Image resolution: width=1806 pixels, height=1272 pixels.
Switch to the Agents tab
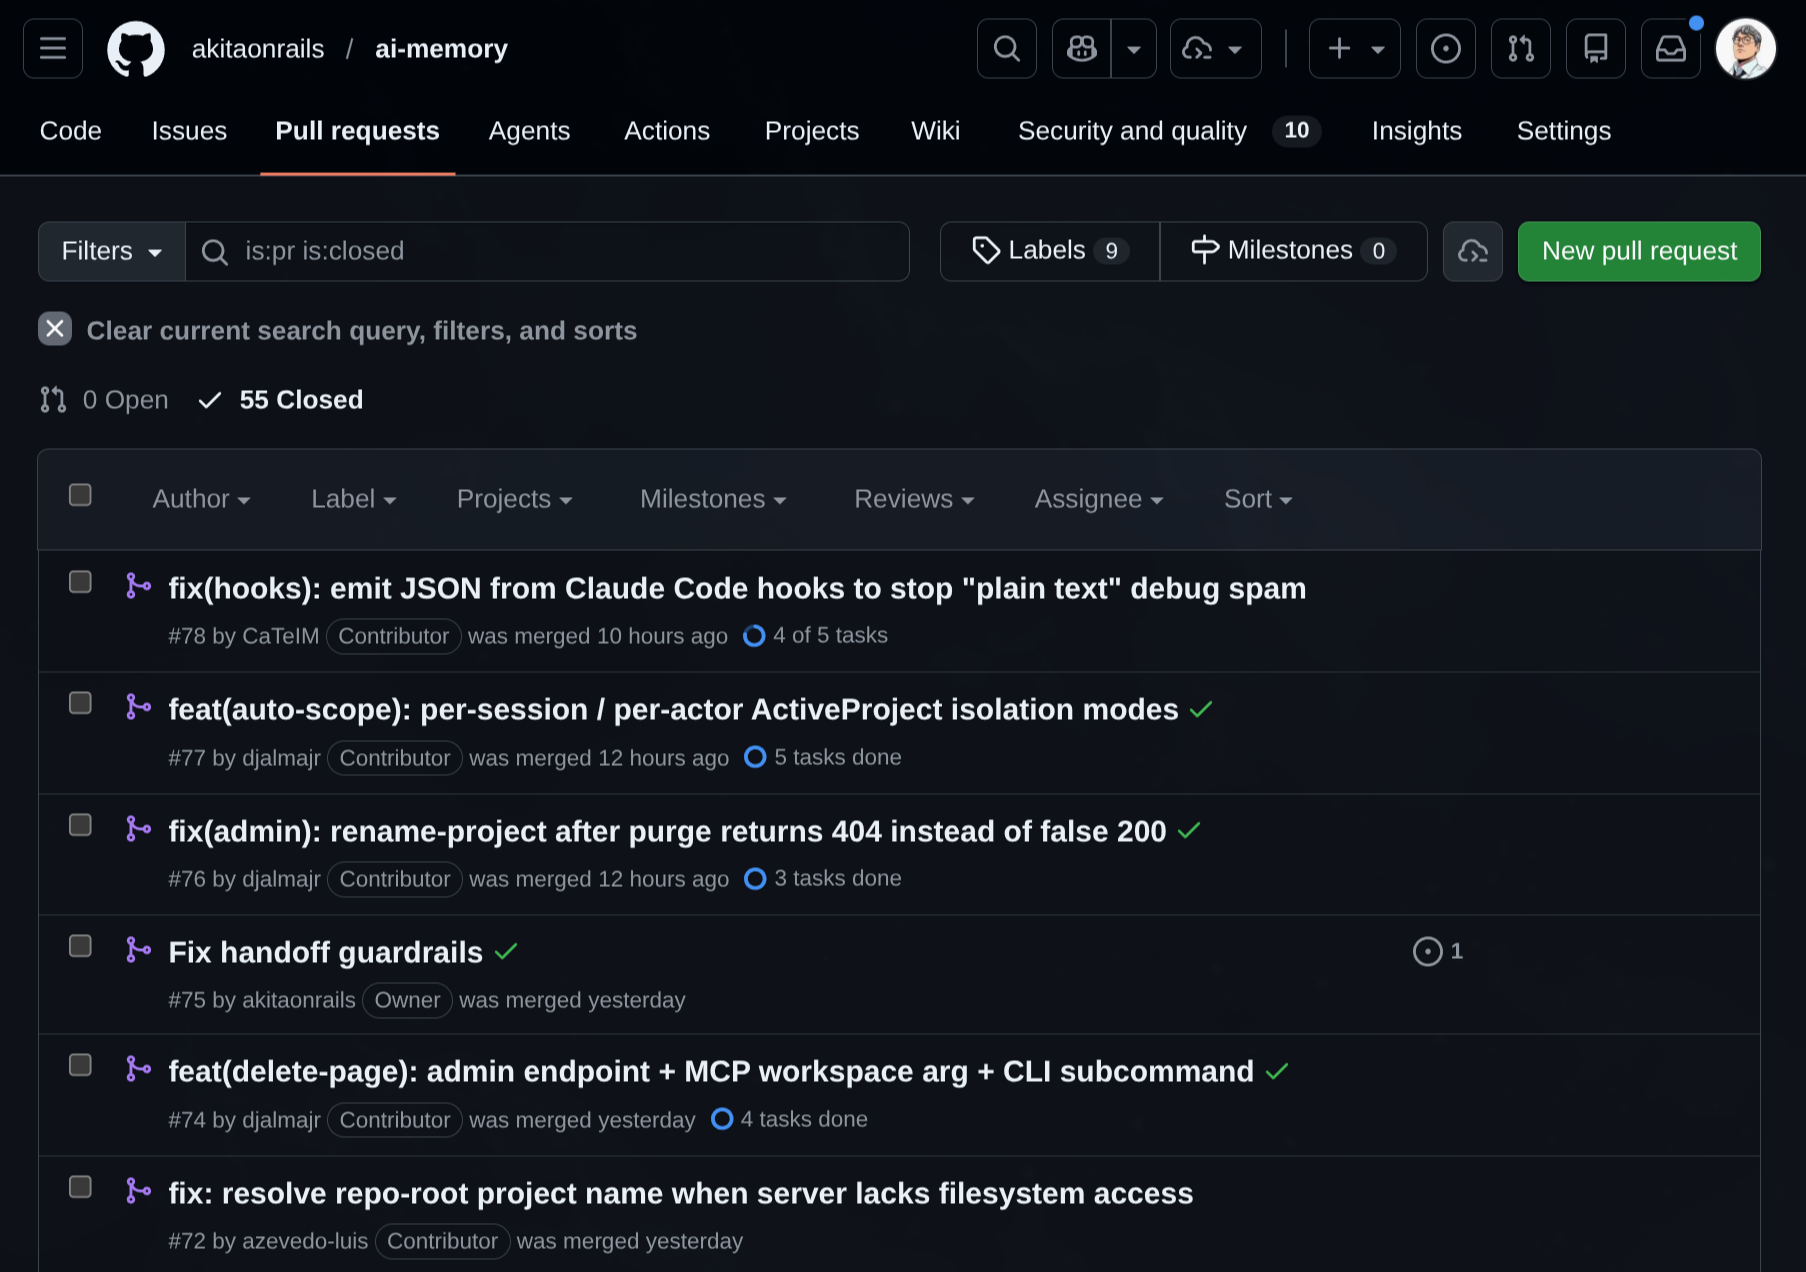point(529,131)
